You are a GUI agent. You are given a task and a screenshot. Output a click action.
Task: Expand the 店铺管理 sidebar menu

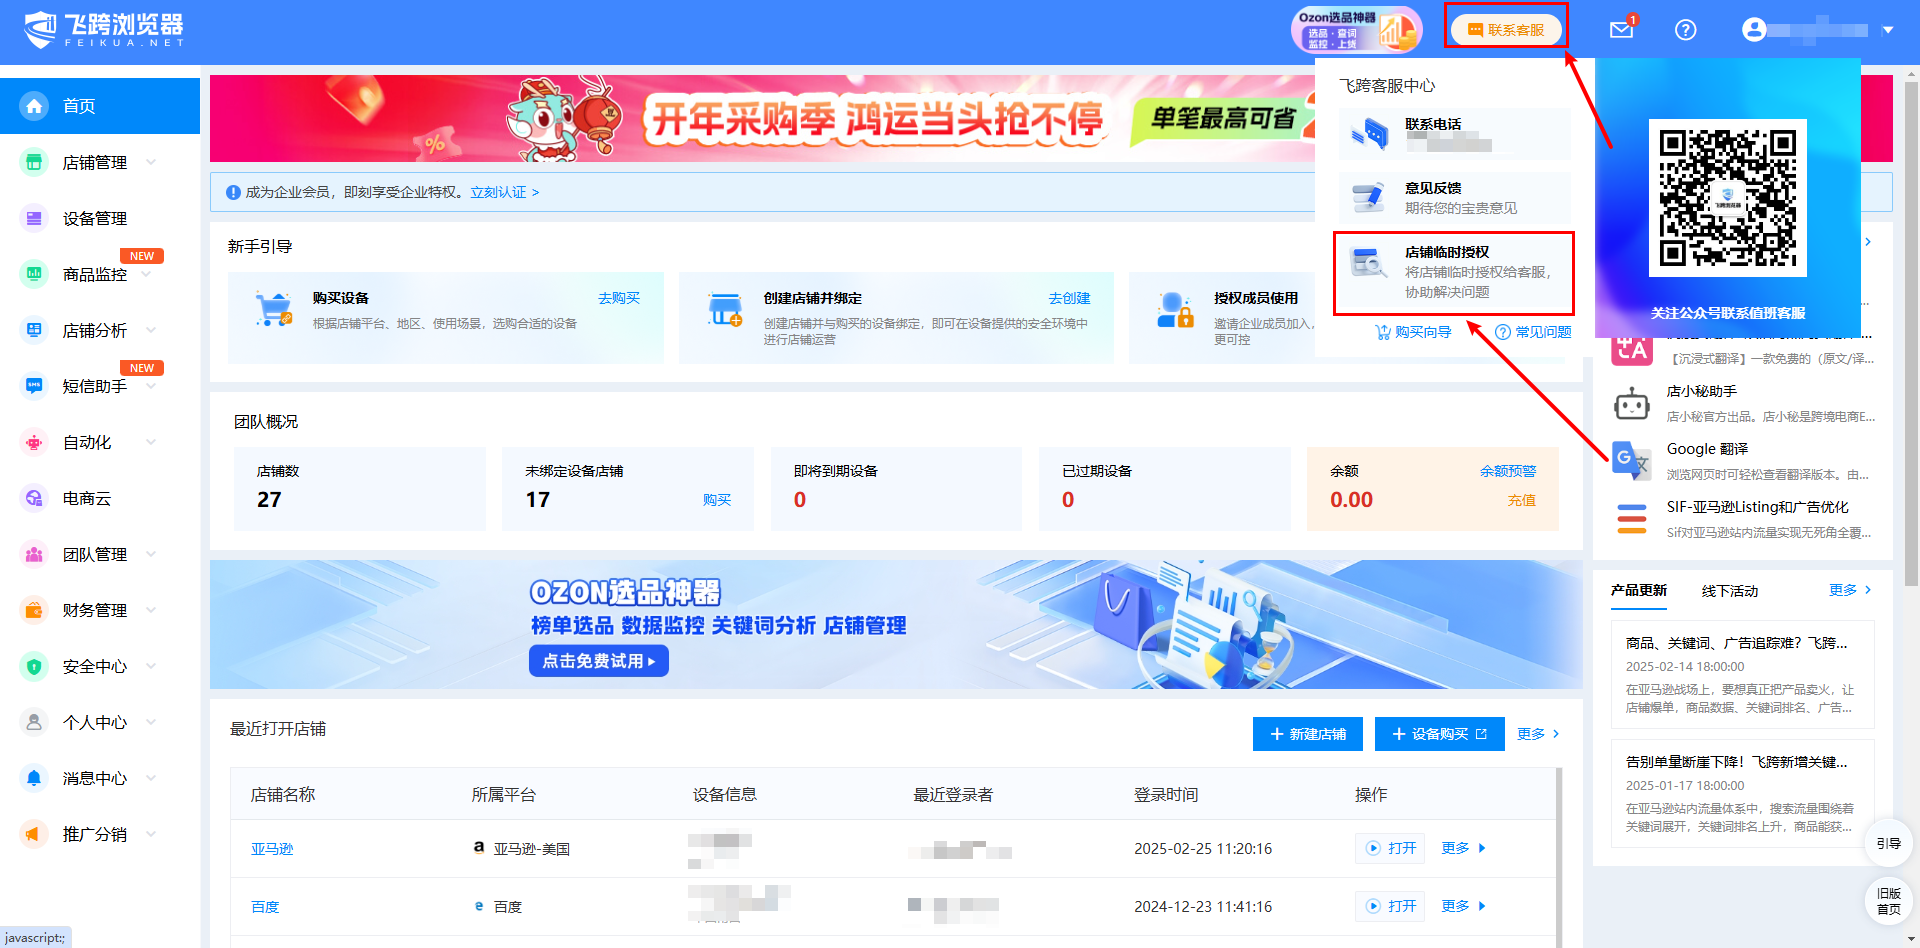[95, 162]
